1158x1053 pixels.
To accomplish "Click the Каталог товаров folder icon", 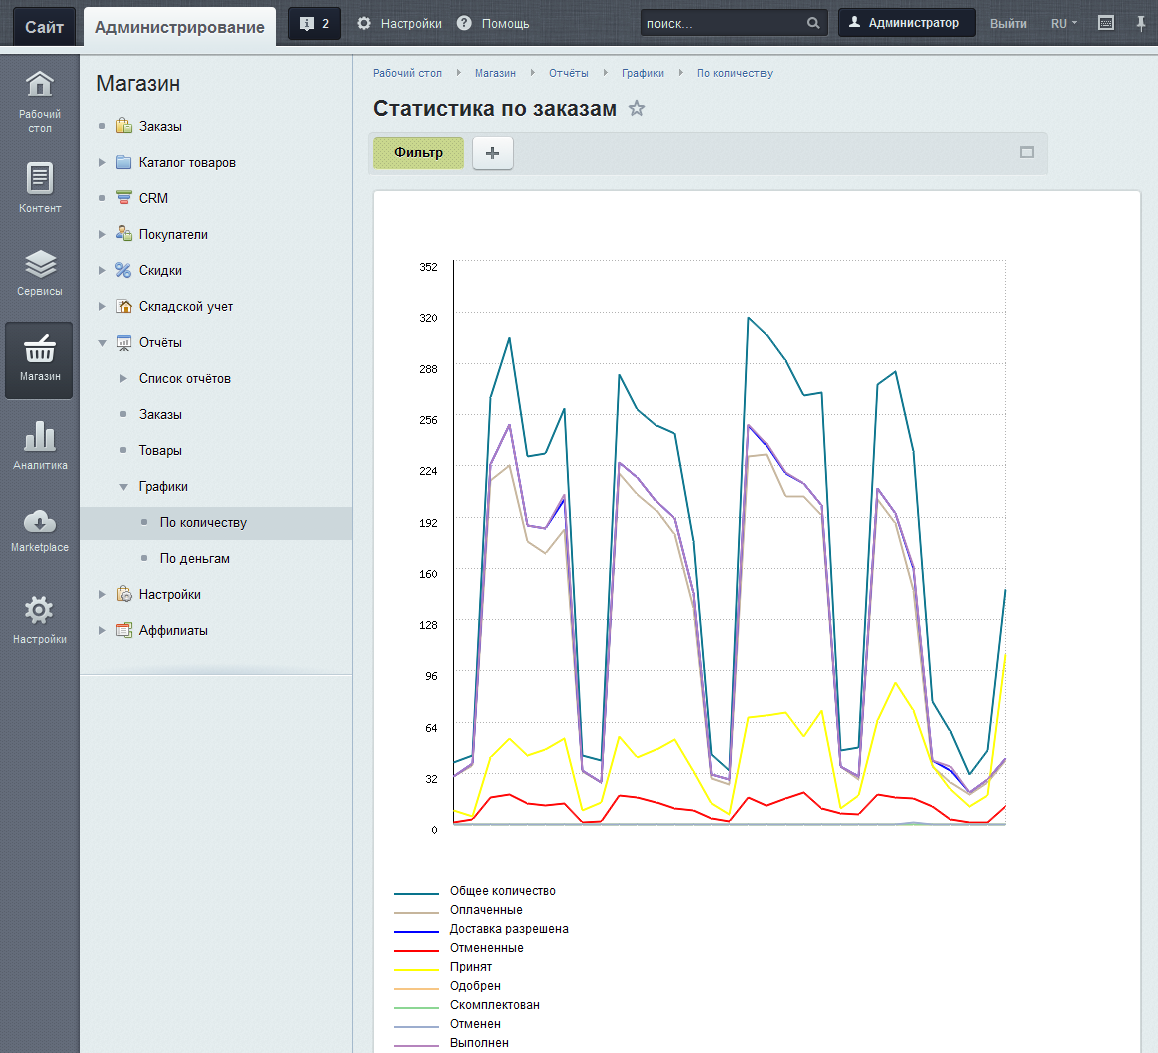I will tap(124, 162).
